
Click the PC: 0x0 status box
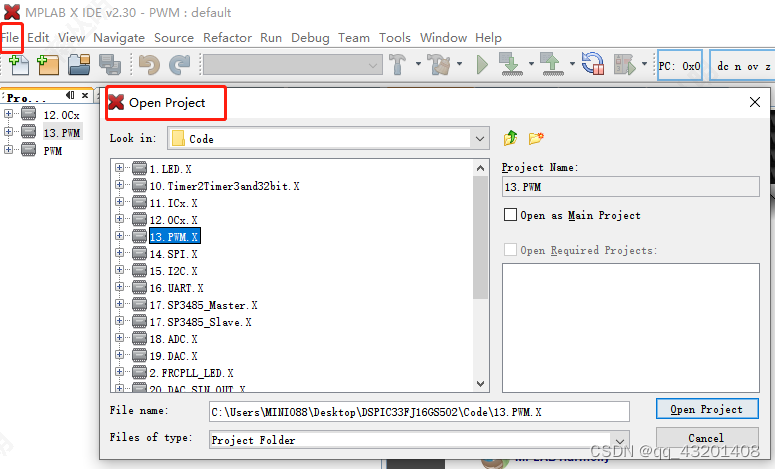[680, 66]
